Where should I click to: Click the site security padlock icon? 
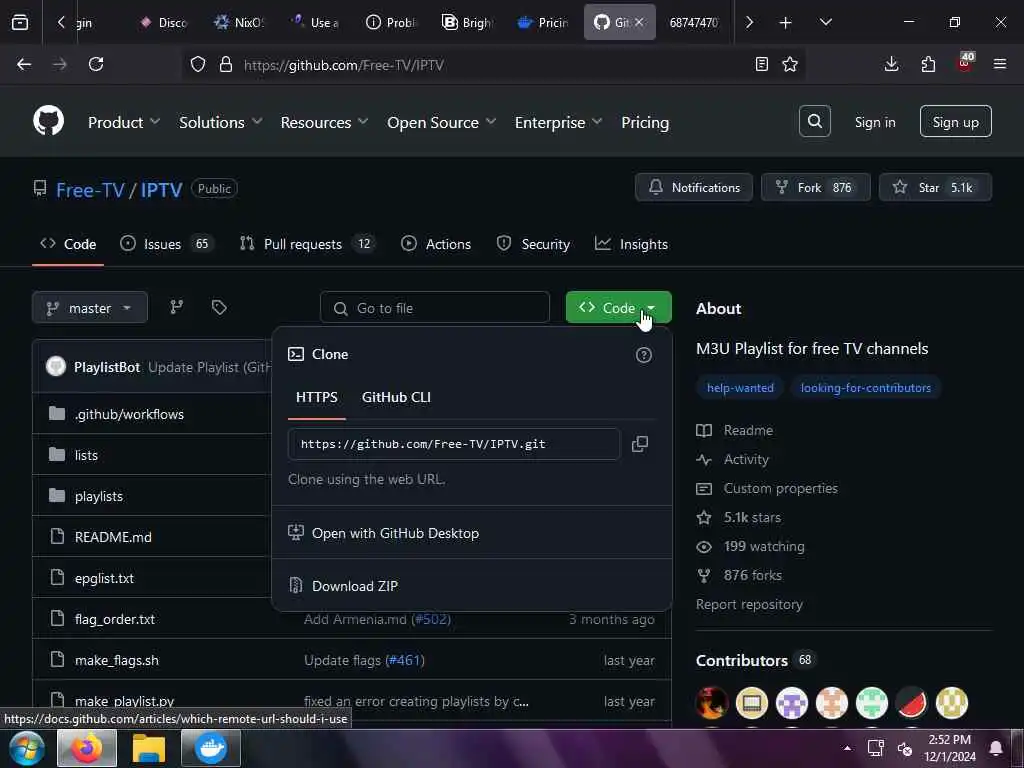click(226, 64)
